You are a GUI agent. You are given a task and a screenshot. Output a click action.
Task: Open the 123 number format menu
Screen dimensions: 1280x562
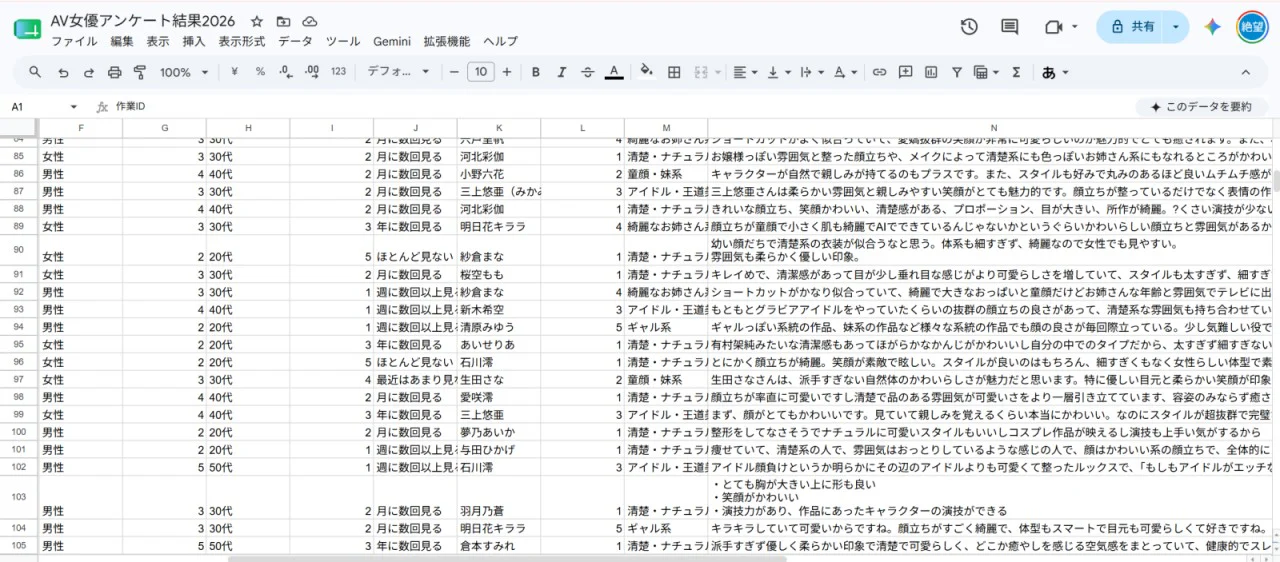pyautogui.click(x=338, y=72)
